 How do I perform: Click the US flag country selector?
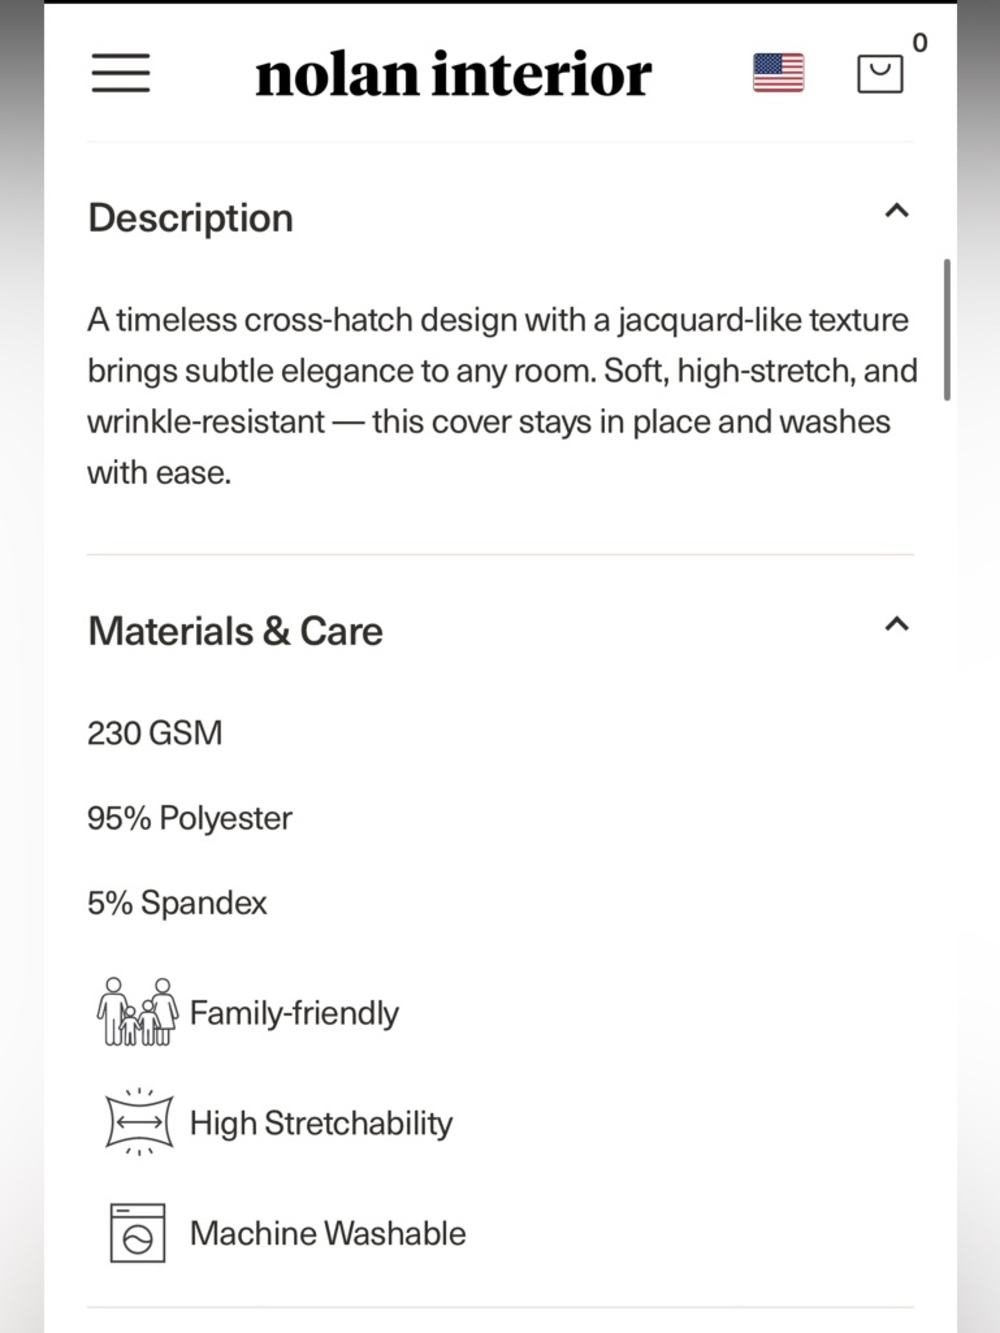(778, 73)
